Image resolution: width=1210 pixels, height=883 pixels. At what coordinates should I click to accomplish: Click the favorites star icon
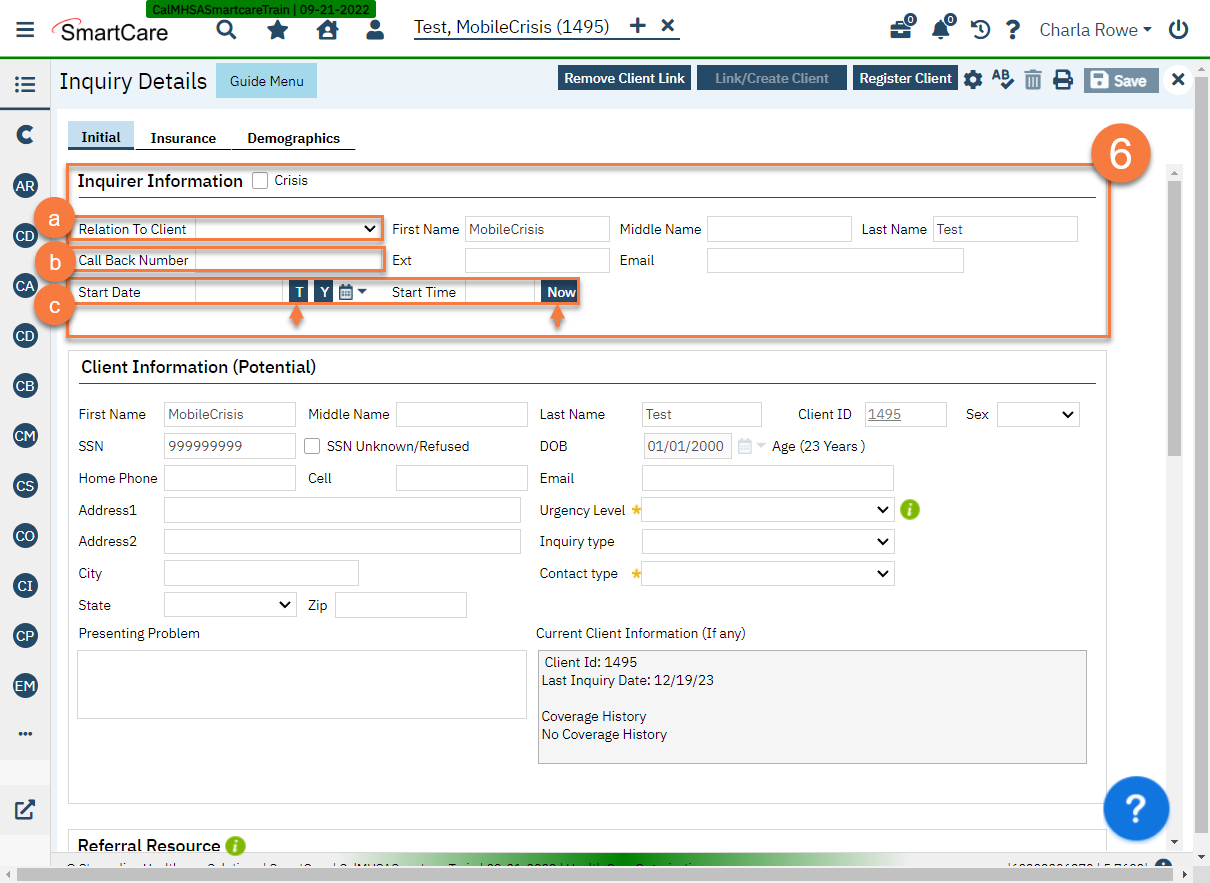[277, 30]
